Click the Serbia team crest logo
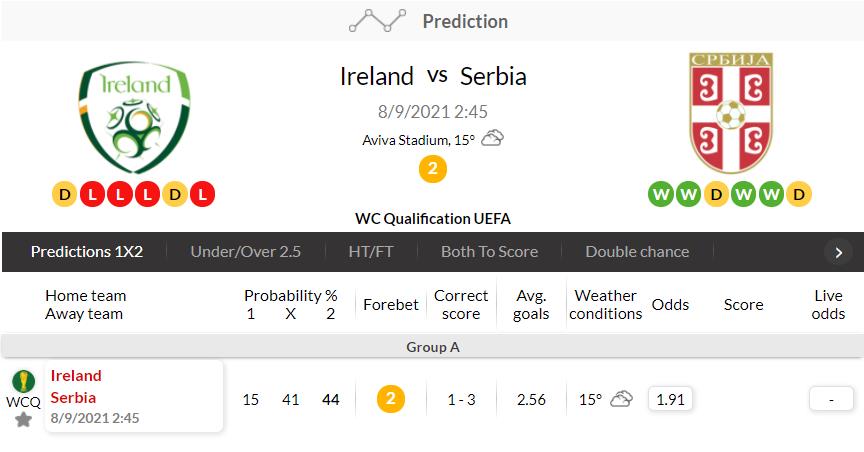 [730, 114]
